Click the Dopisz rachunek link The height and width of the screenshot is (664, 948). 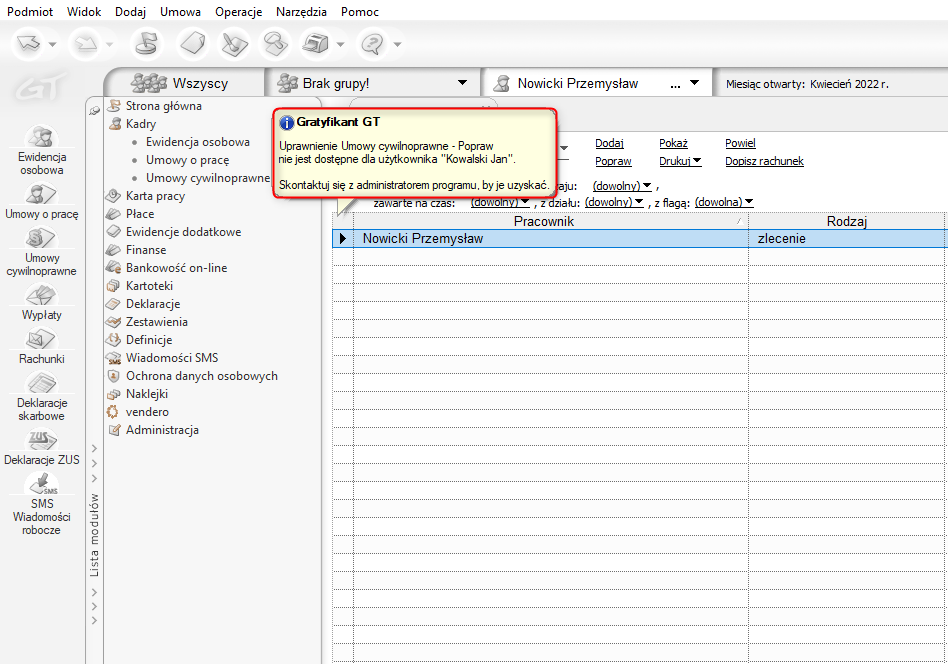[x=764, y=161]
